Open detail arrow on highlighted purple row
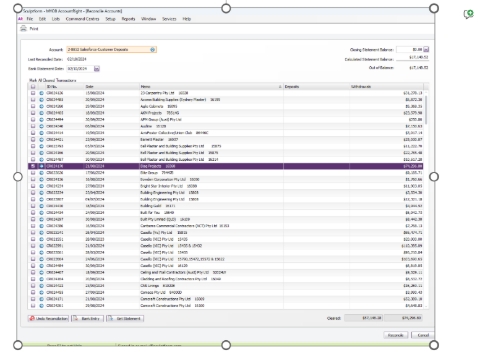This screenshot has height=360, width=480. tap(41, 166)
